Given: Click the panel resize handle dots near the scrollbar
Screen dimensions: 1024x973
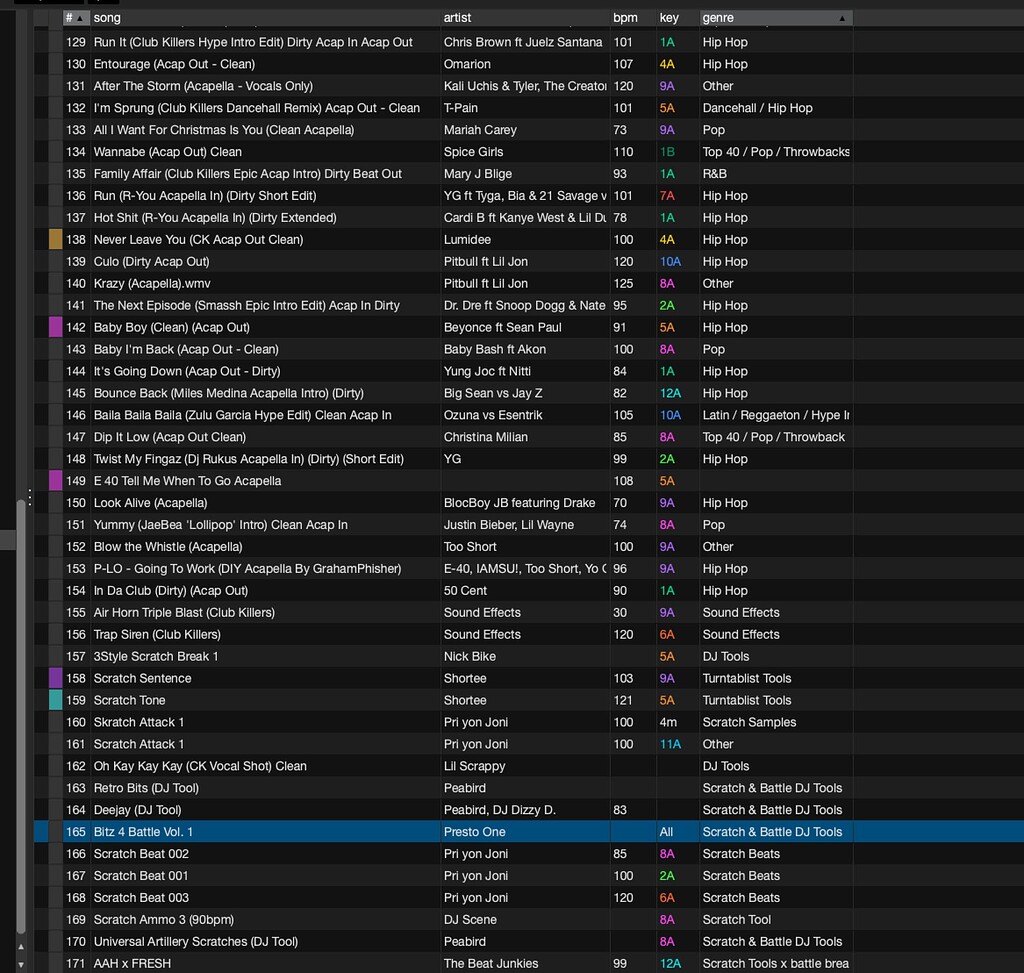Looking at the screenshot, I should pyautogui.click(x=28, y=497).
